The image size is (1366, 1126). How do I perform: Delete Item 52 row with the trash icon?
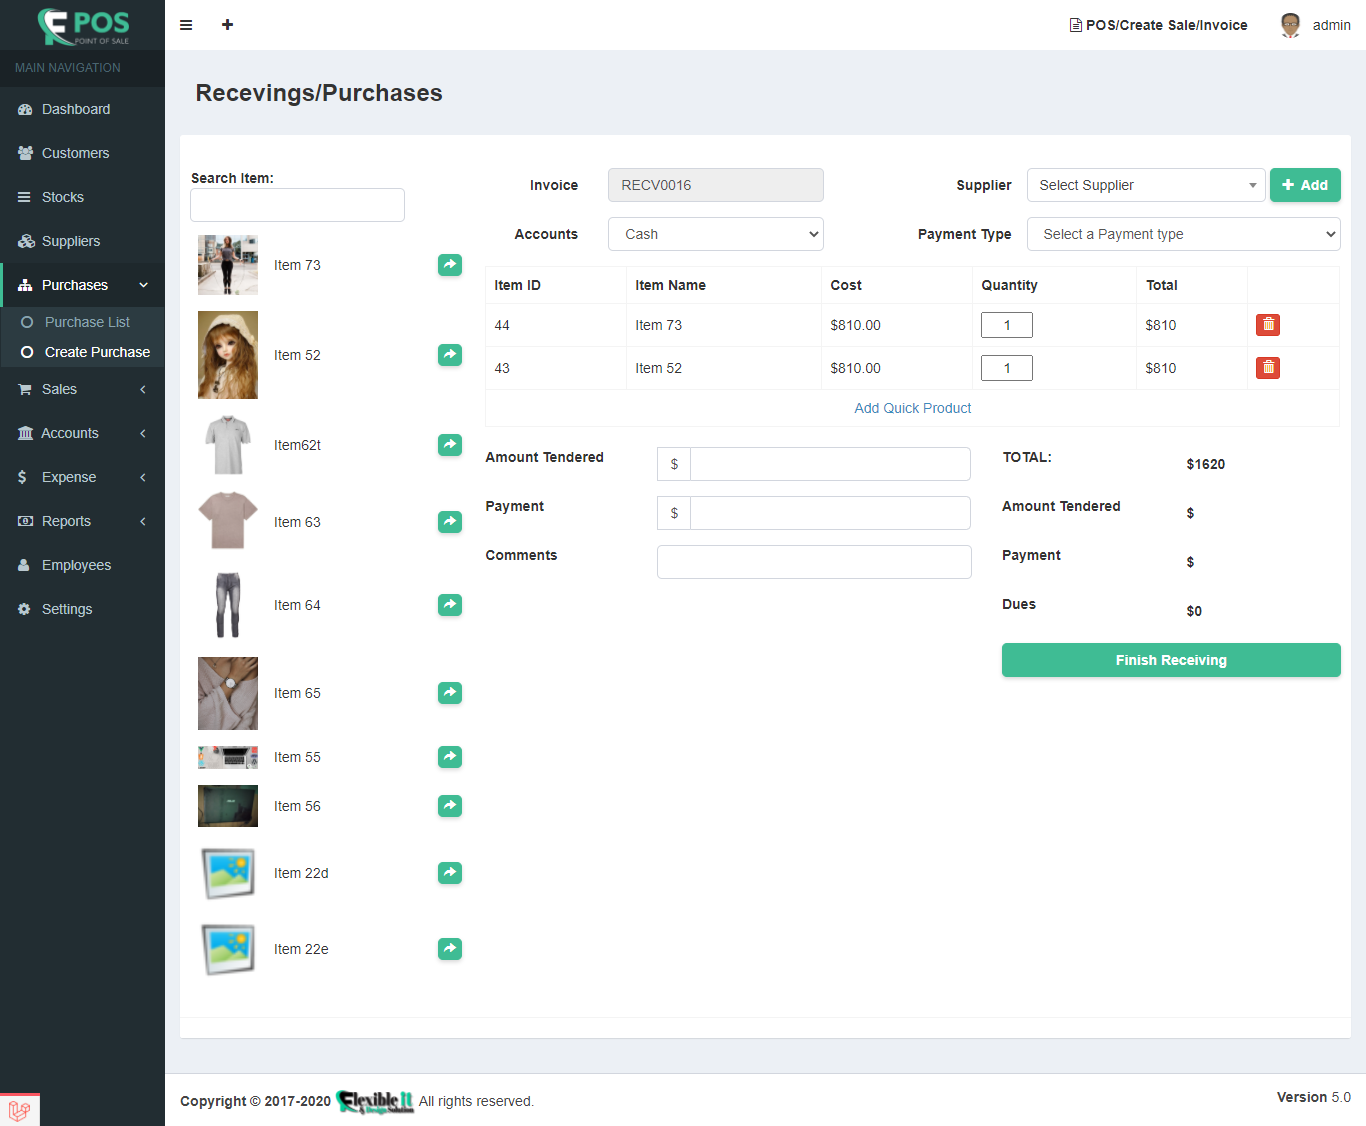click(1267, 367)
